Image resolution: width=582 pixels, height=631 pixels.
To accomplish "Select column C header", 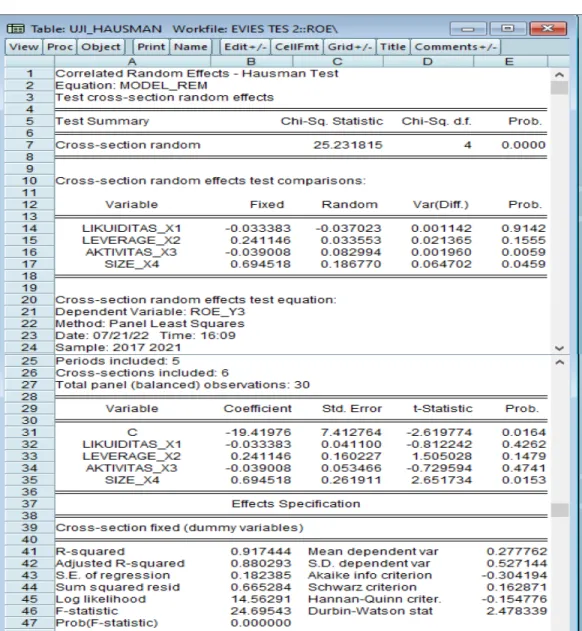I will click(337, 62).
